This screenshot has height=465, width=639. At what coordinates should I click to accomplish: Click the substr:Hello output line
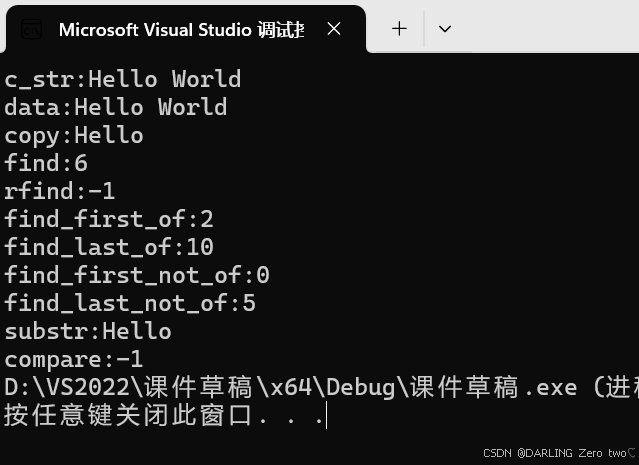pos(88,331)
